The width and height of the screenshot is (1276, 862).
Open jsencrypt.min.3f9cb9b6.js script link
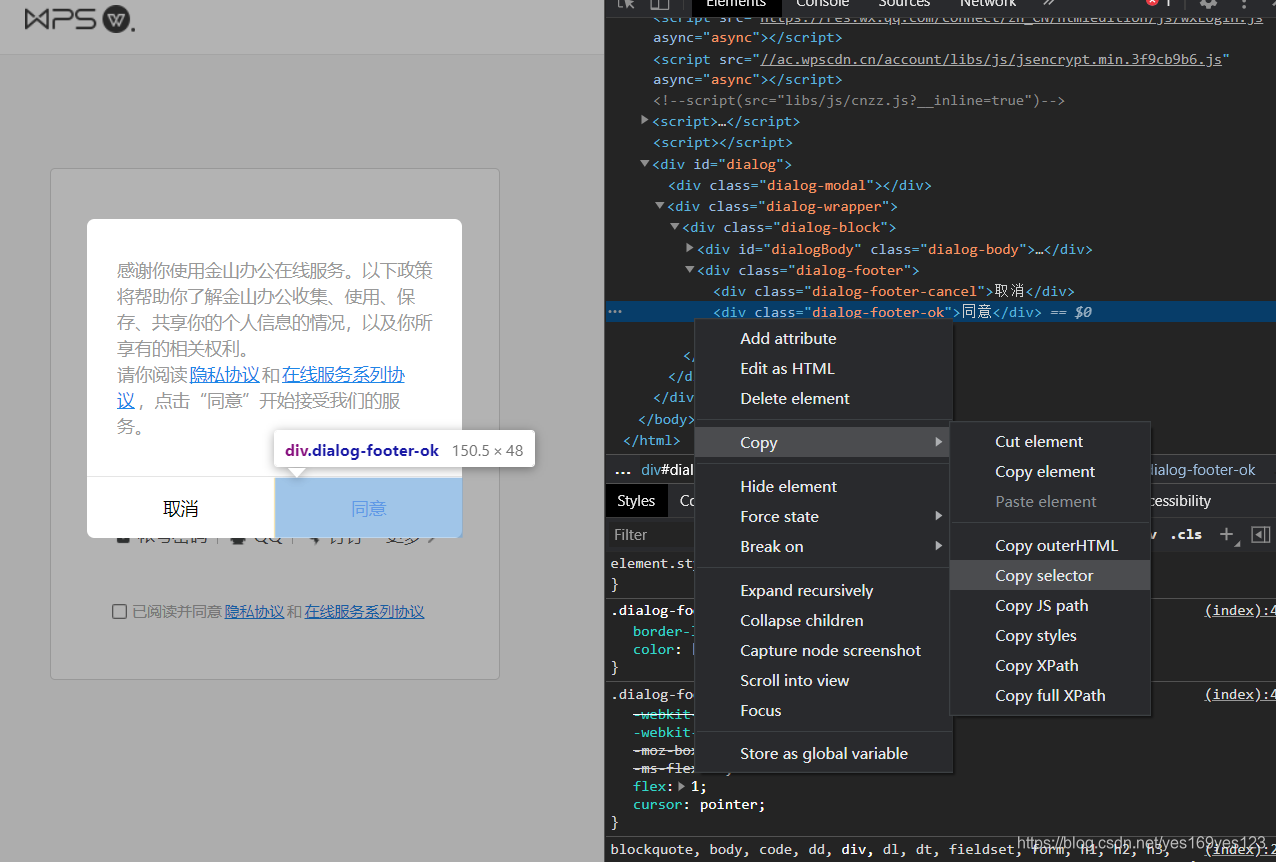pyautogui.click(x=991, y=59)
